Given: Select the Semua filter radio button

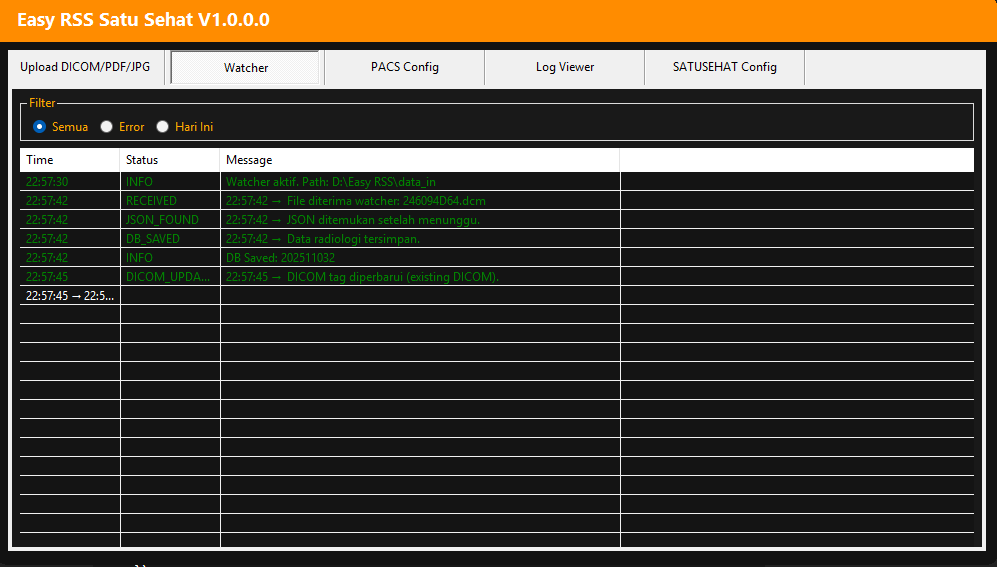Looking at the screenshot, I should tap(40, 127).
